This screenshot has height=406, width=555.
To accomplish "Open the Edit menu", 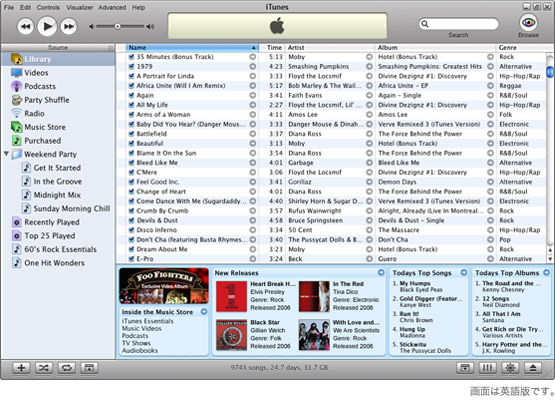I will click(x=25, y=7).
